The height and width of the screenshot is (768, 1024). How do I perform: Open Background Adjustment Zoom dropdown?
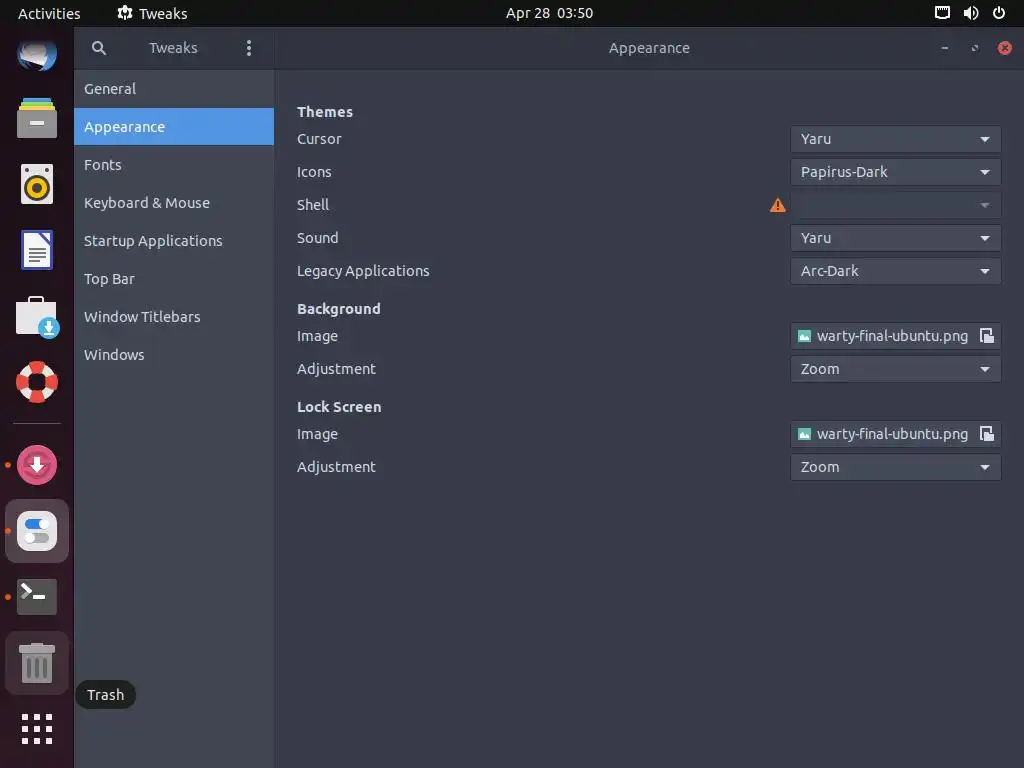[x=895, y=369]
